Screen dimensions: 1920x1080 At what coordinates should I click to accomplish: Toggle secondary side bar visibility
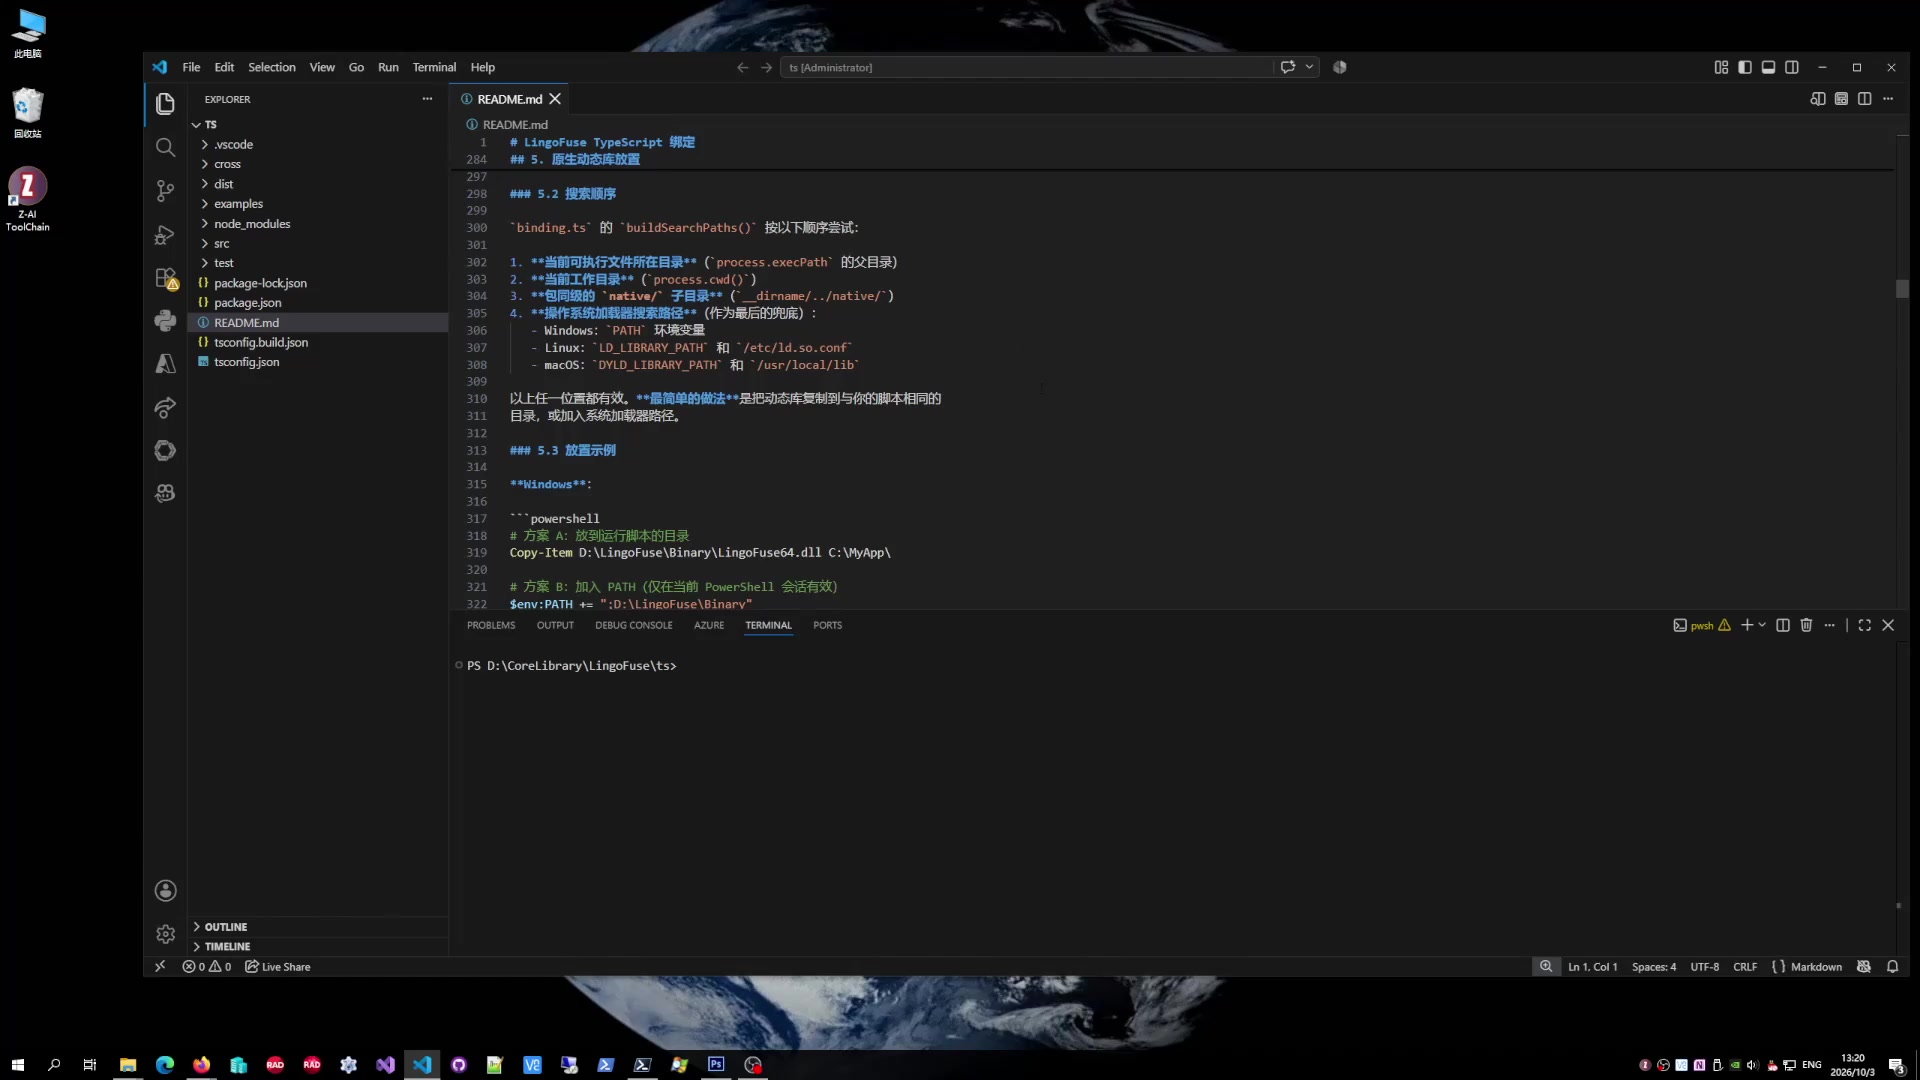click(x=1792, y=67)
